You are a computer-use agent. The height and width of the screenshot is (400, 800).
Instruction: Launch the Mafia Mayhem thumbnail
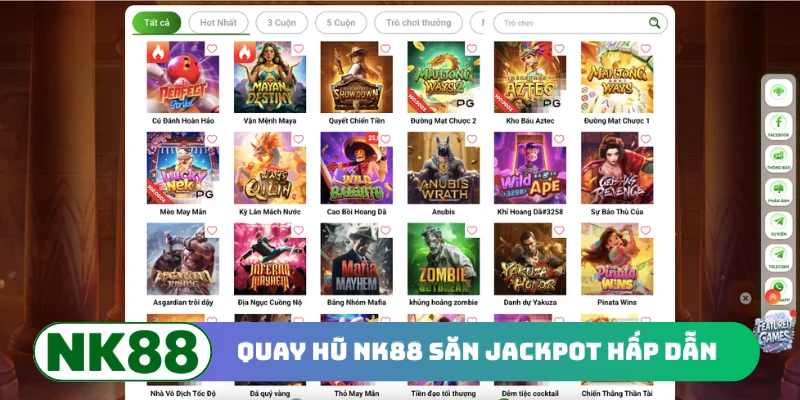pyautogui.click(x=357, y=259)
